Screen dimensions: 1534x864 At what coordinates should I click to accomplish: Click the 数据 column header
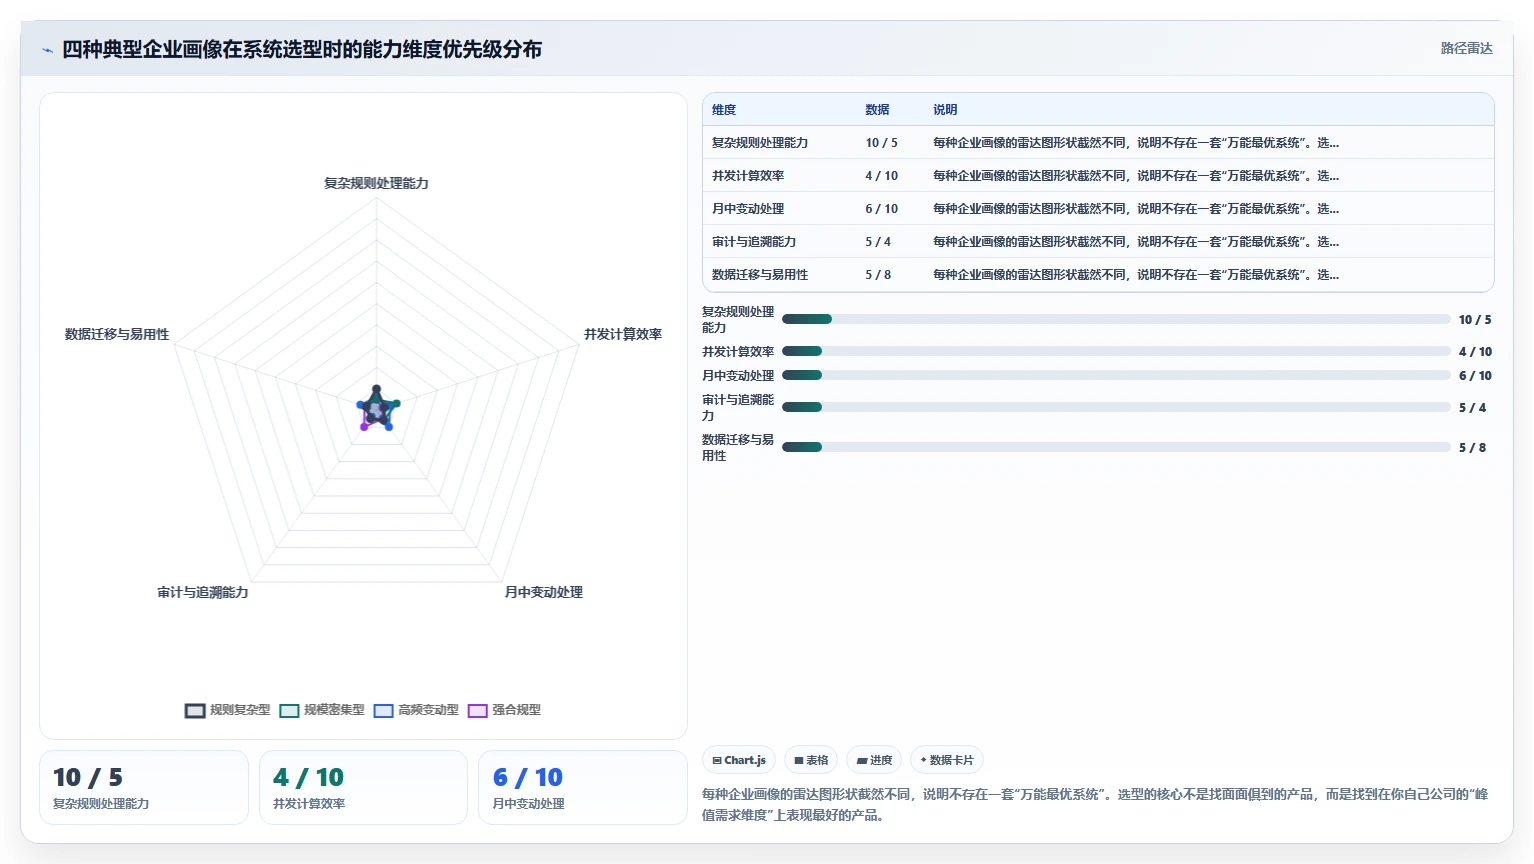click(x=877, y=110)
